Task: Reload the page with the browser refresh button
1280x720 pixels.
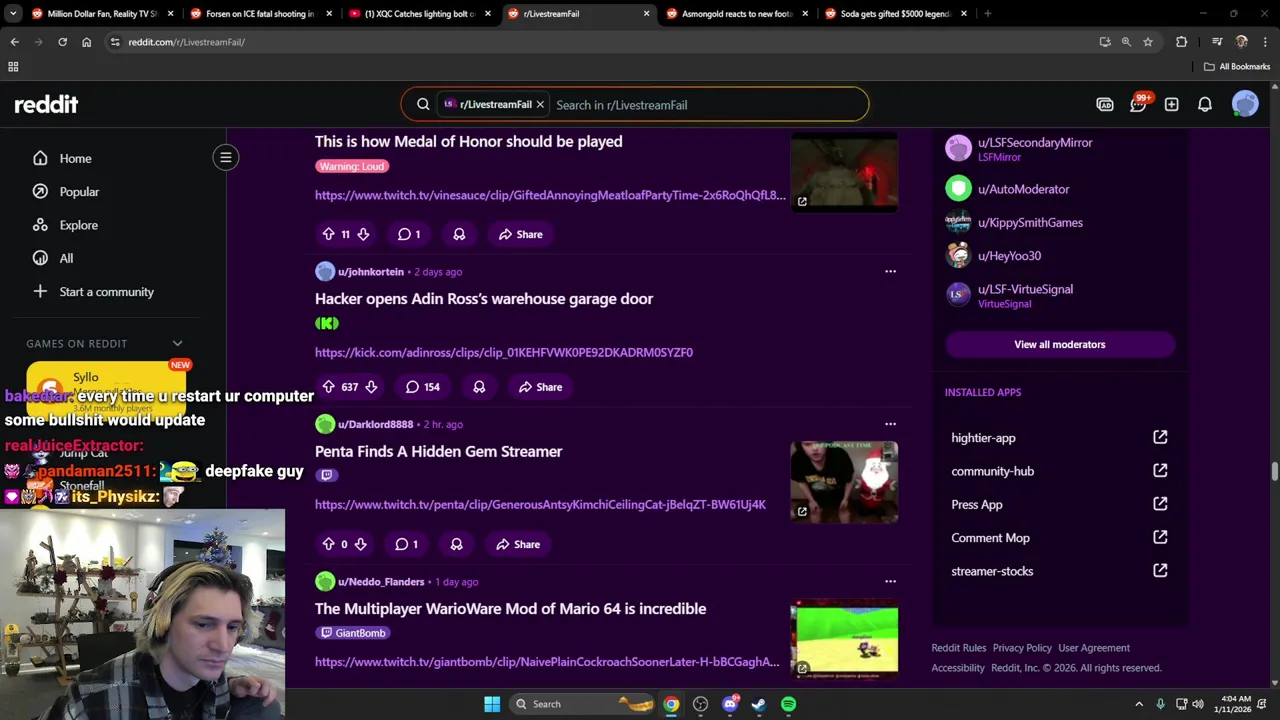Action: (x=62, y=42)
